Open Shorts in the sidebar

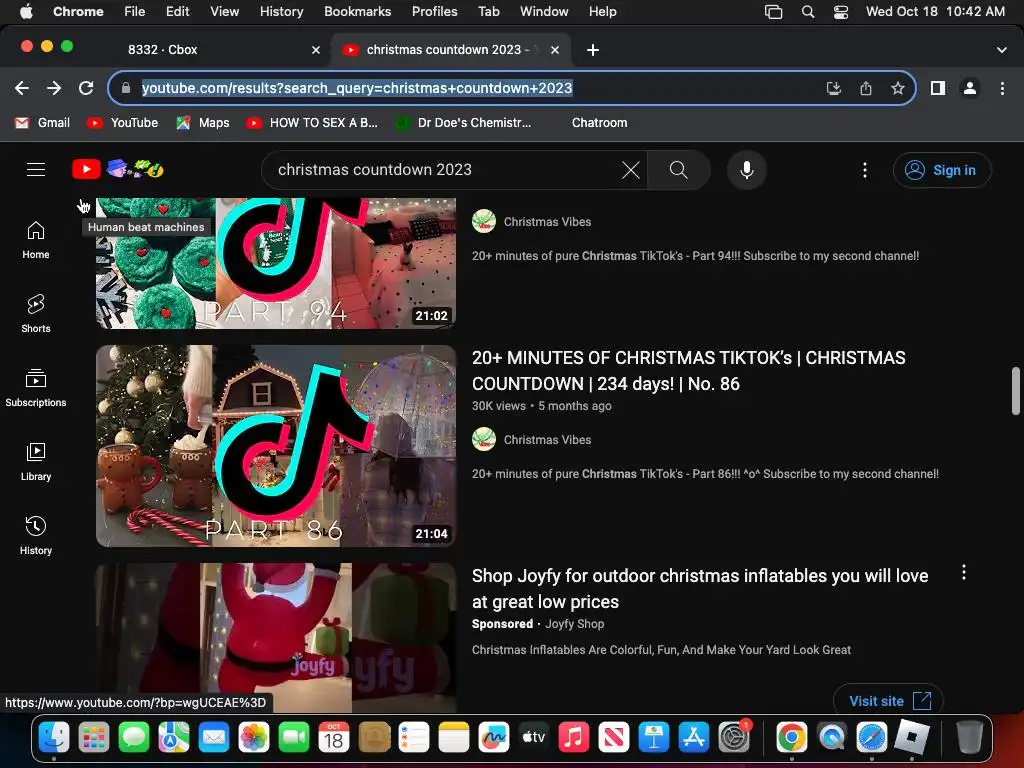coord(36,314)
